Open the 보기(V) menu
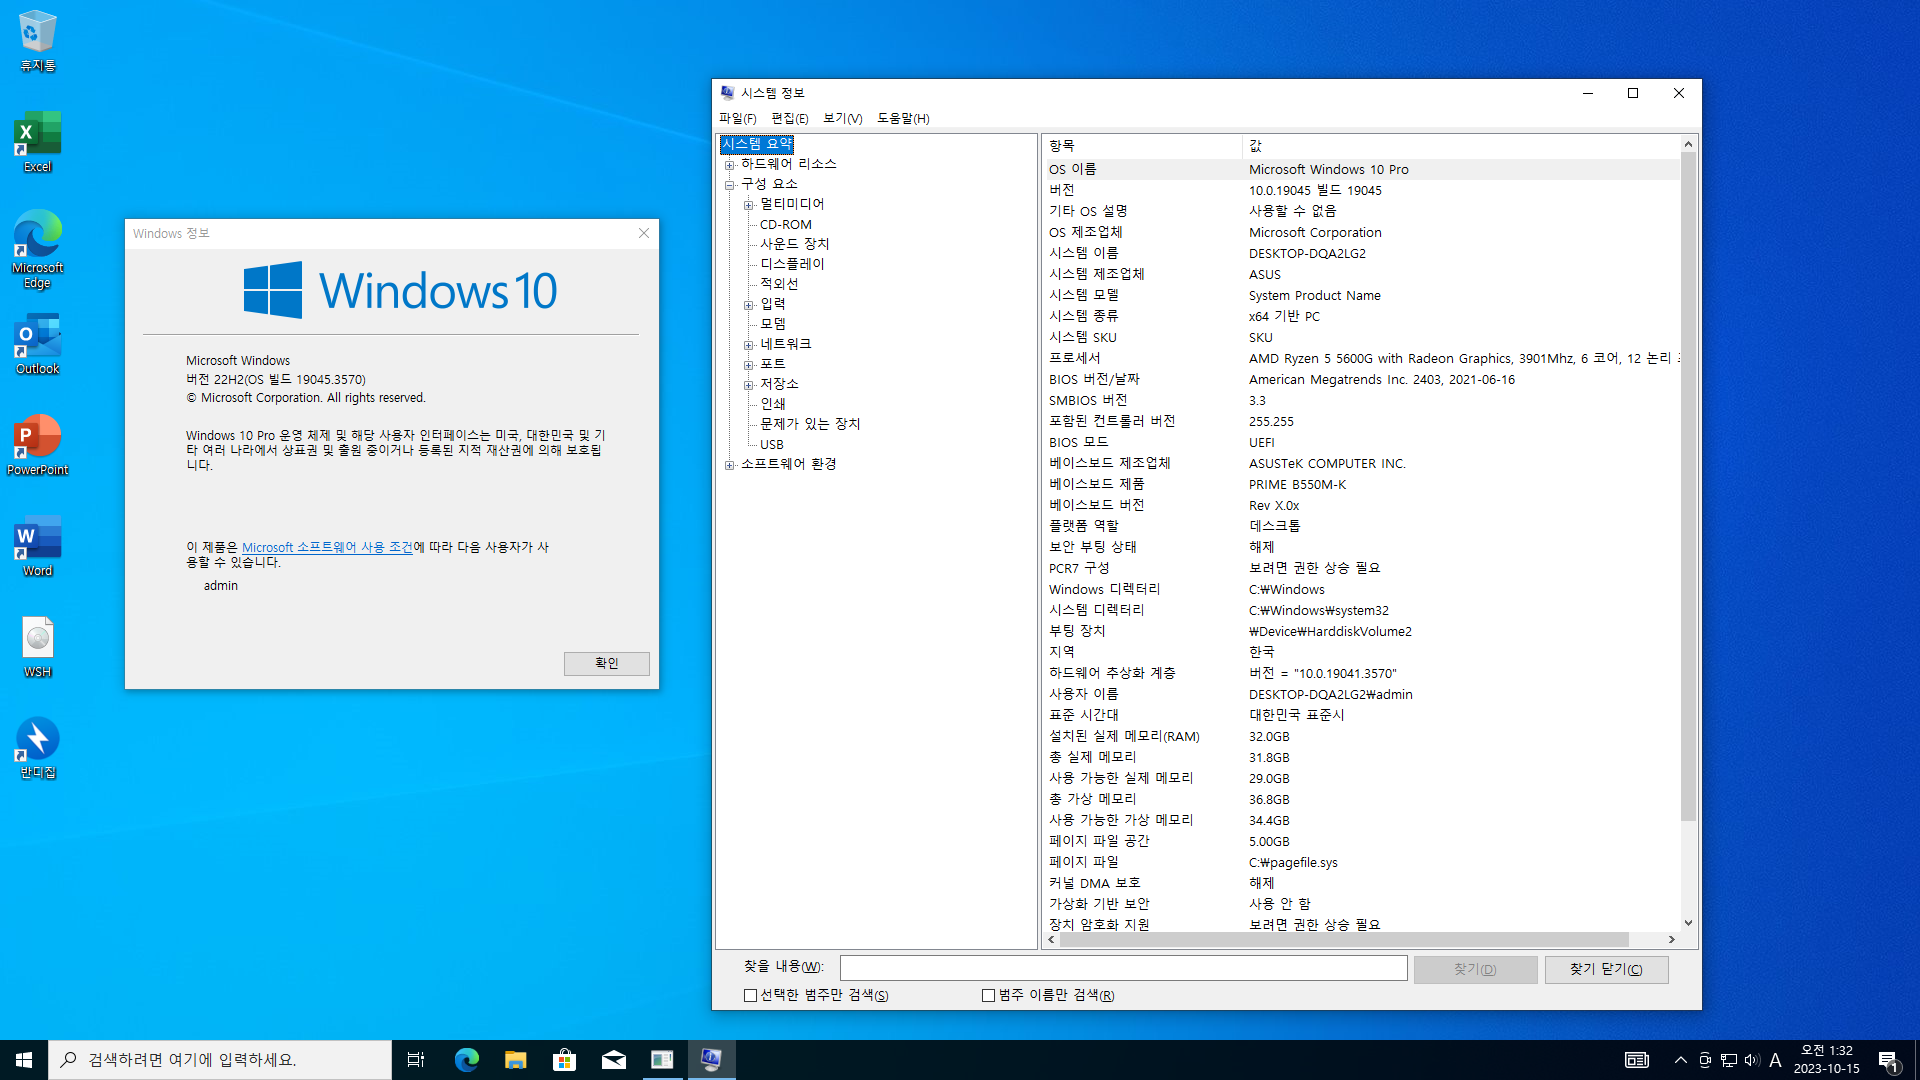Viewport: 1920px width, 1080px height. pos(843,118)
